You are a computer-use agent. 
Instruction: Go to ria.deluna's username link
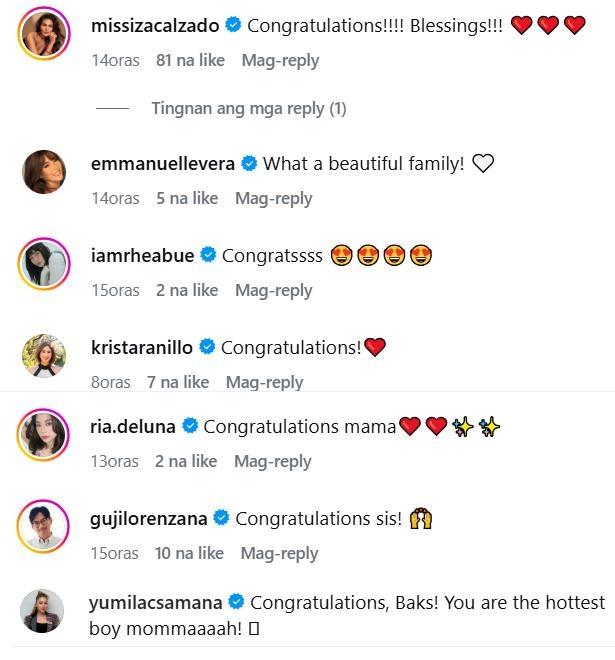click(x=133, y=427)
